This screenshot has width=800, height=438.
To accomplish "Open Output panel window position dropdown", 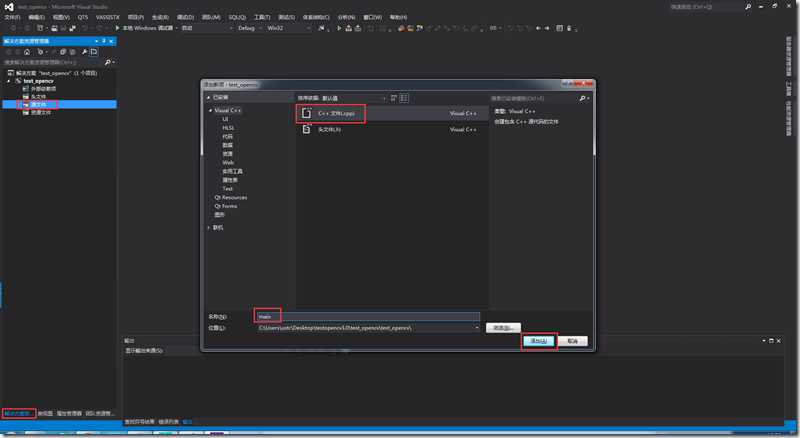I will click(x=764, y=340).
